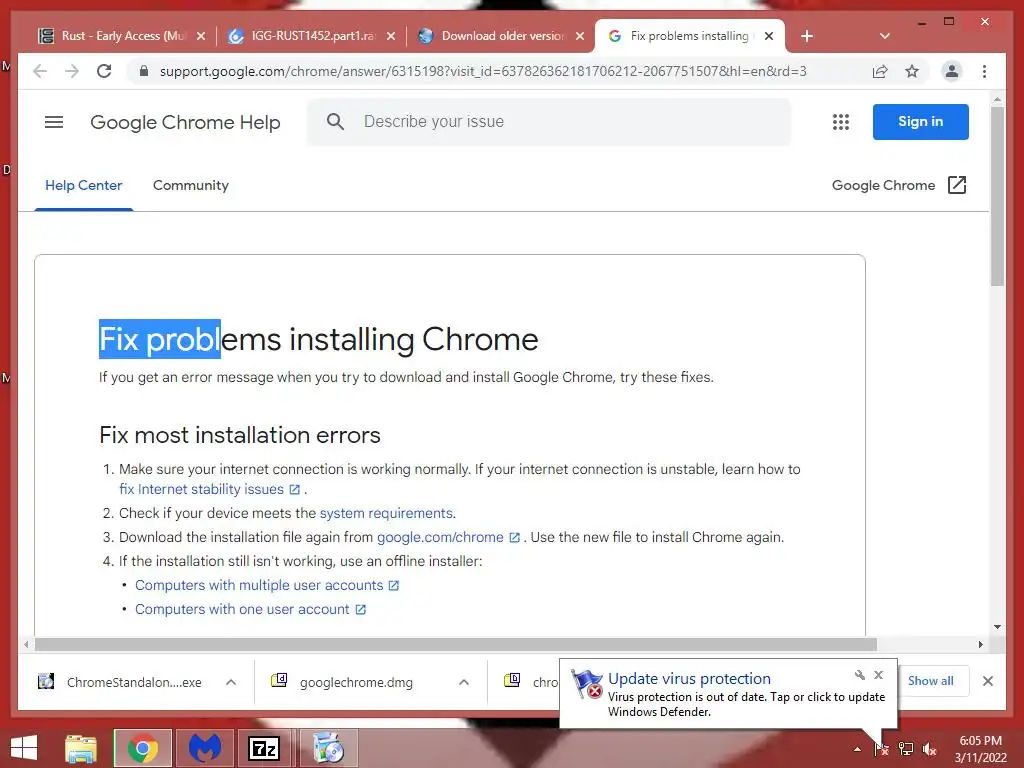Click the Fix problems installing Chrome heading

click(319, 340)
